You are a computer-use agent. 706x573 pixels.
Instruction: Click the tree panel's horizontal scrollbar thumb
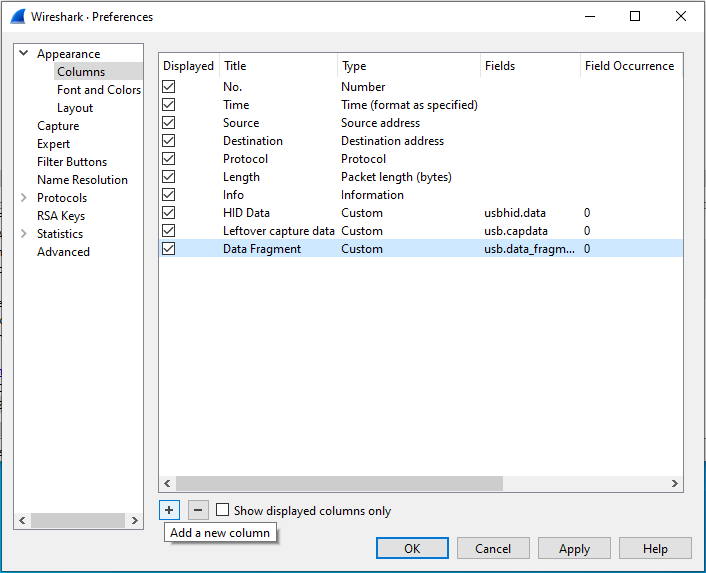tap(77, 520)
